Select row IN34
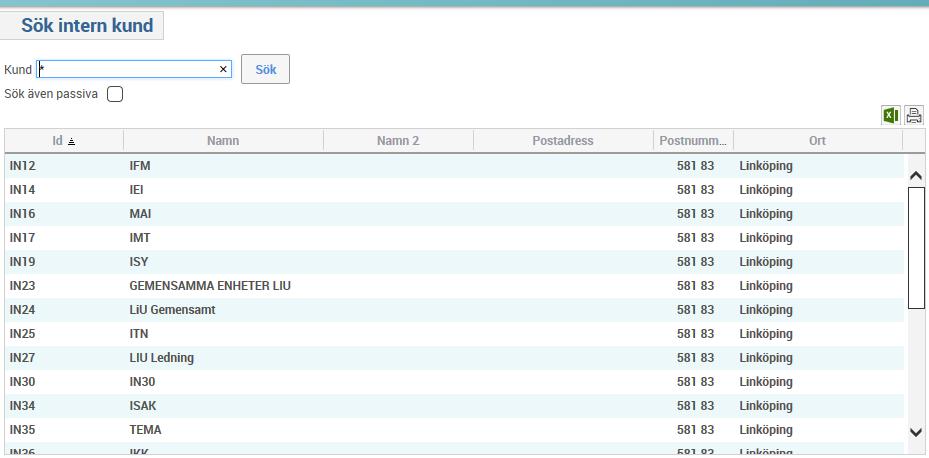 click(454, 406)
